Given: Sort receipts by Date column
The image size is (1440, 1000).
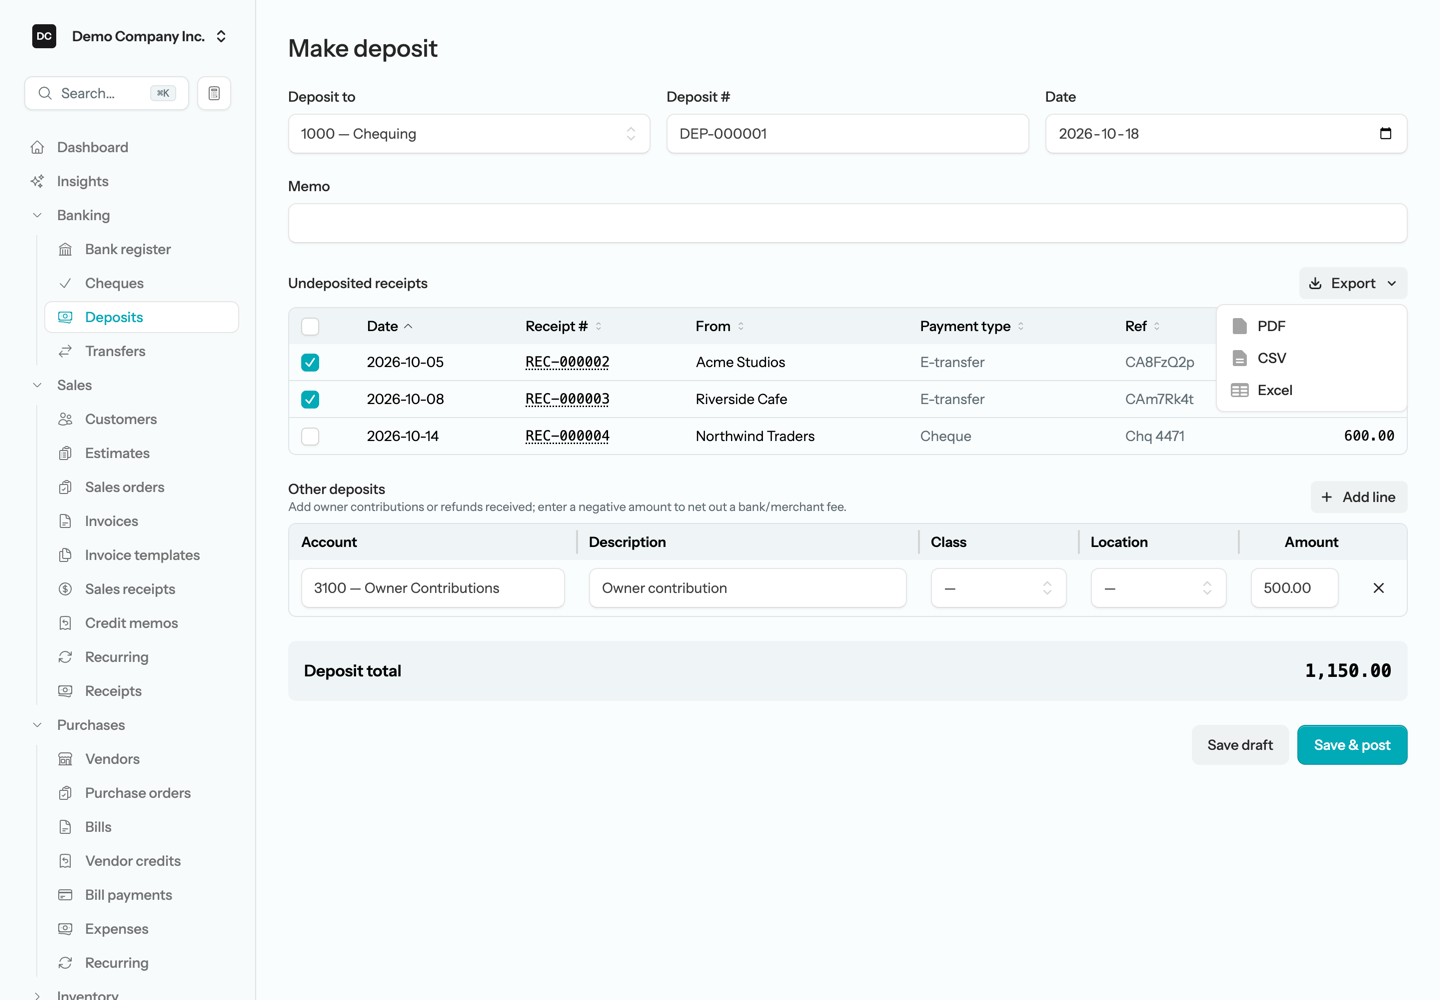Looking at the screenshot, I should tap(390, 326).
